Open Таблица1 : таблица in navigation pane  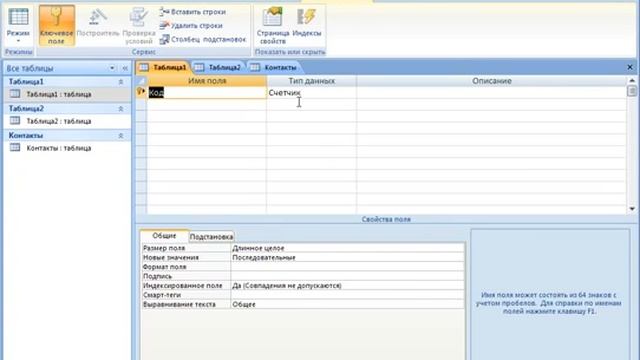click(59, 94)
